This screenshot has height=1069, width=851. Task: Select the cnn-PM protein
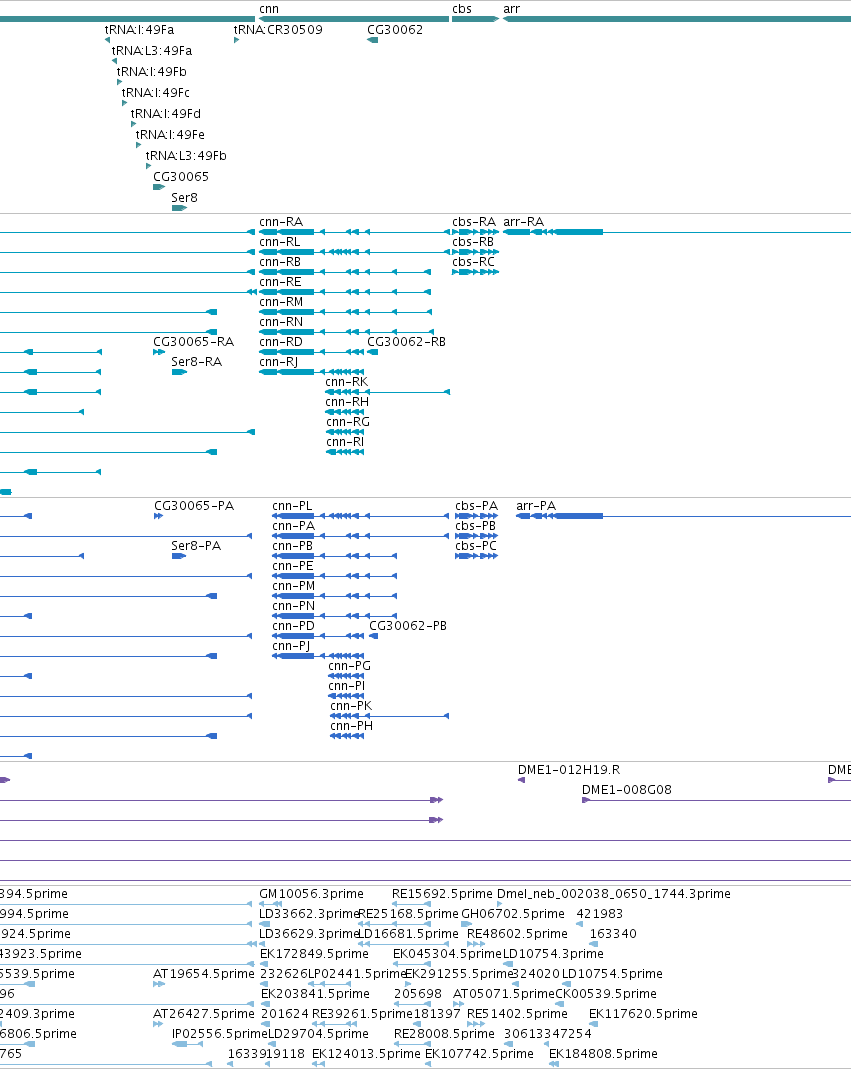[294, 586]
